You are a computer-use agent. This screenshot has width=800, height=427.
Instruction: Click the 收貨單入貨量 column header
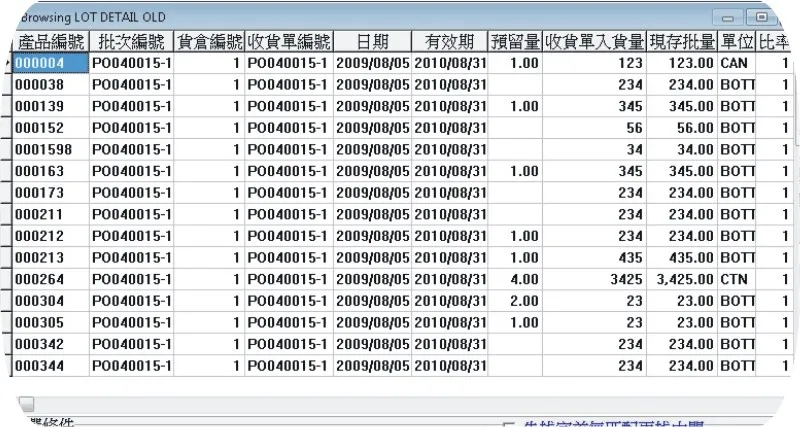click(594, 42)
